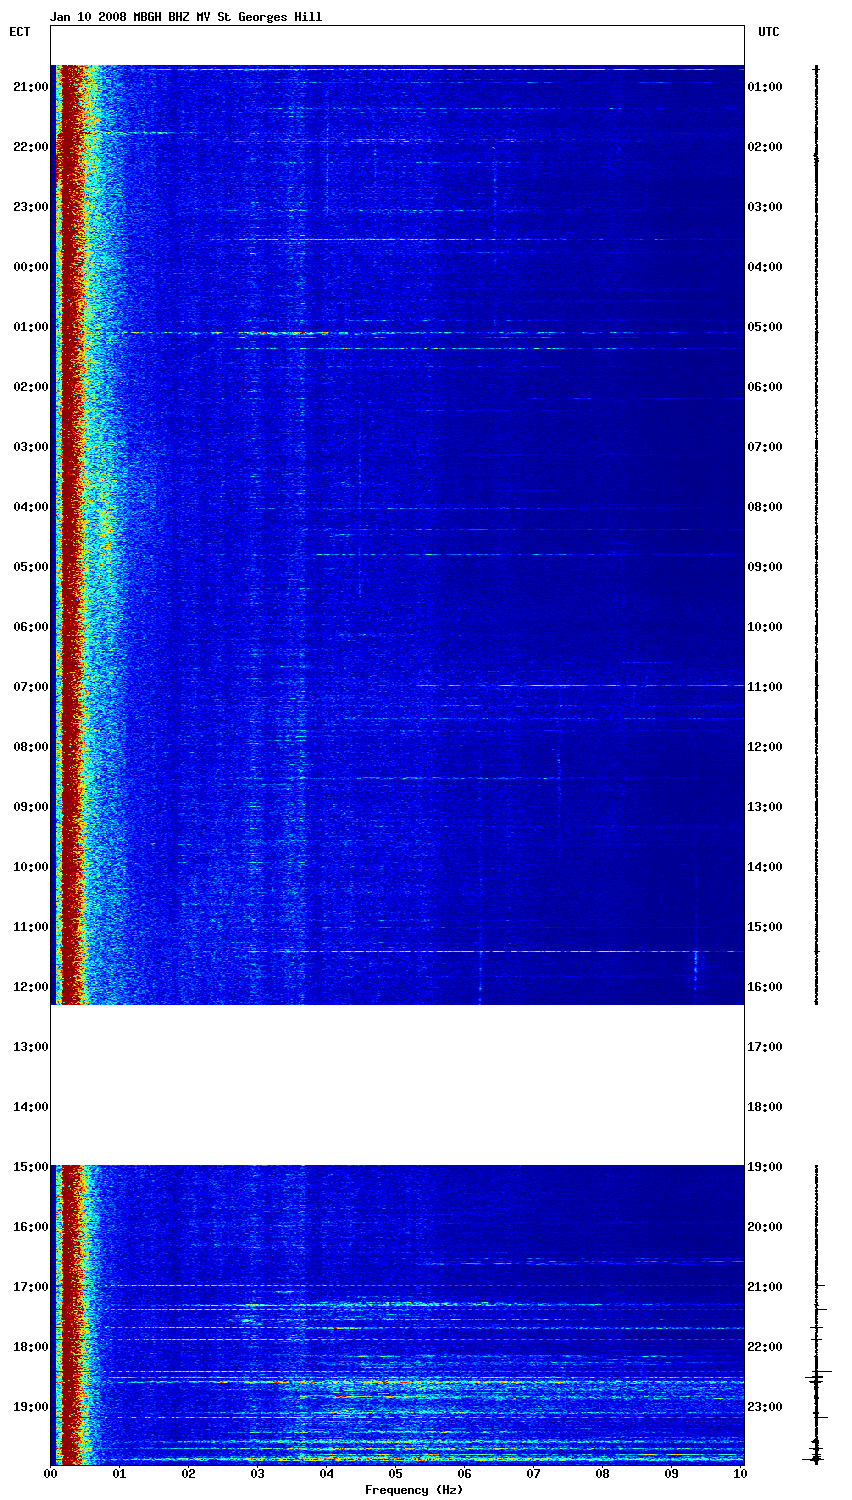This screenshot has height=1500, width=852.
Task: Click the '05' frequency tick label
Action: pyautogui.click(x=396, y=1474)
